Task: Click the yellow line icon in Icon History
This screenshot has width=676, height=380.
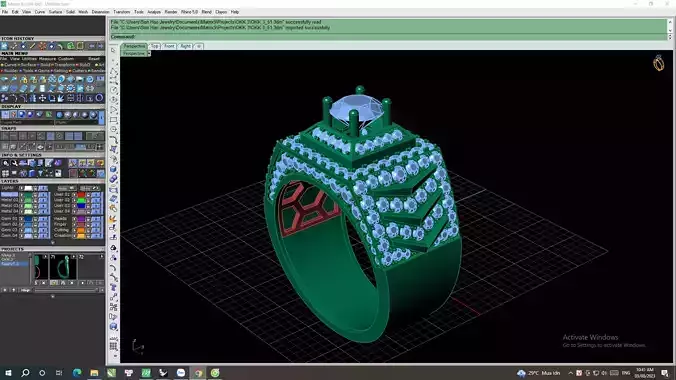Action: click(x=32, y=46)
